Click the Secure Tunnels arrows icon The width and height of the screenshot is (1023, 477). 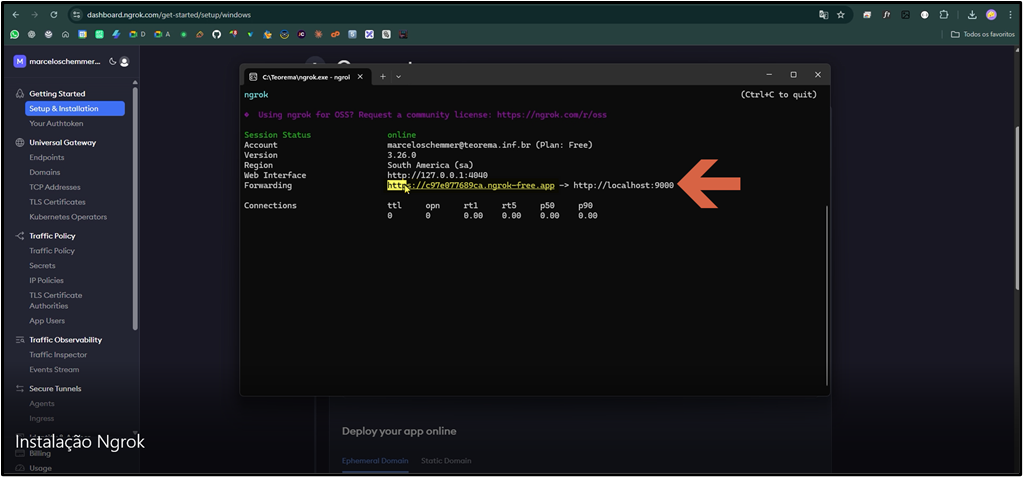[20, 388]
